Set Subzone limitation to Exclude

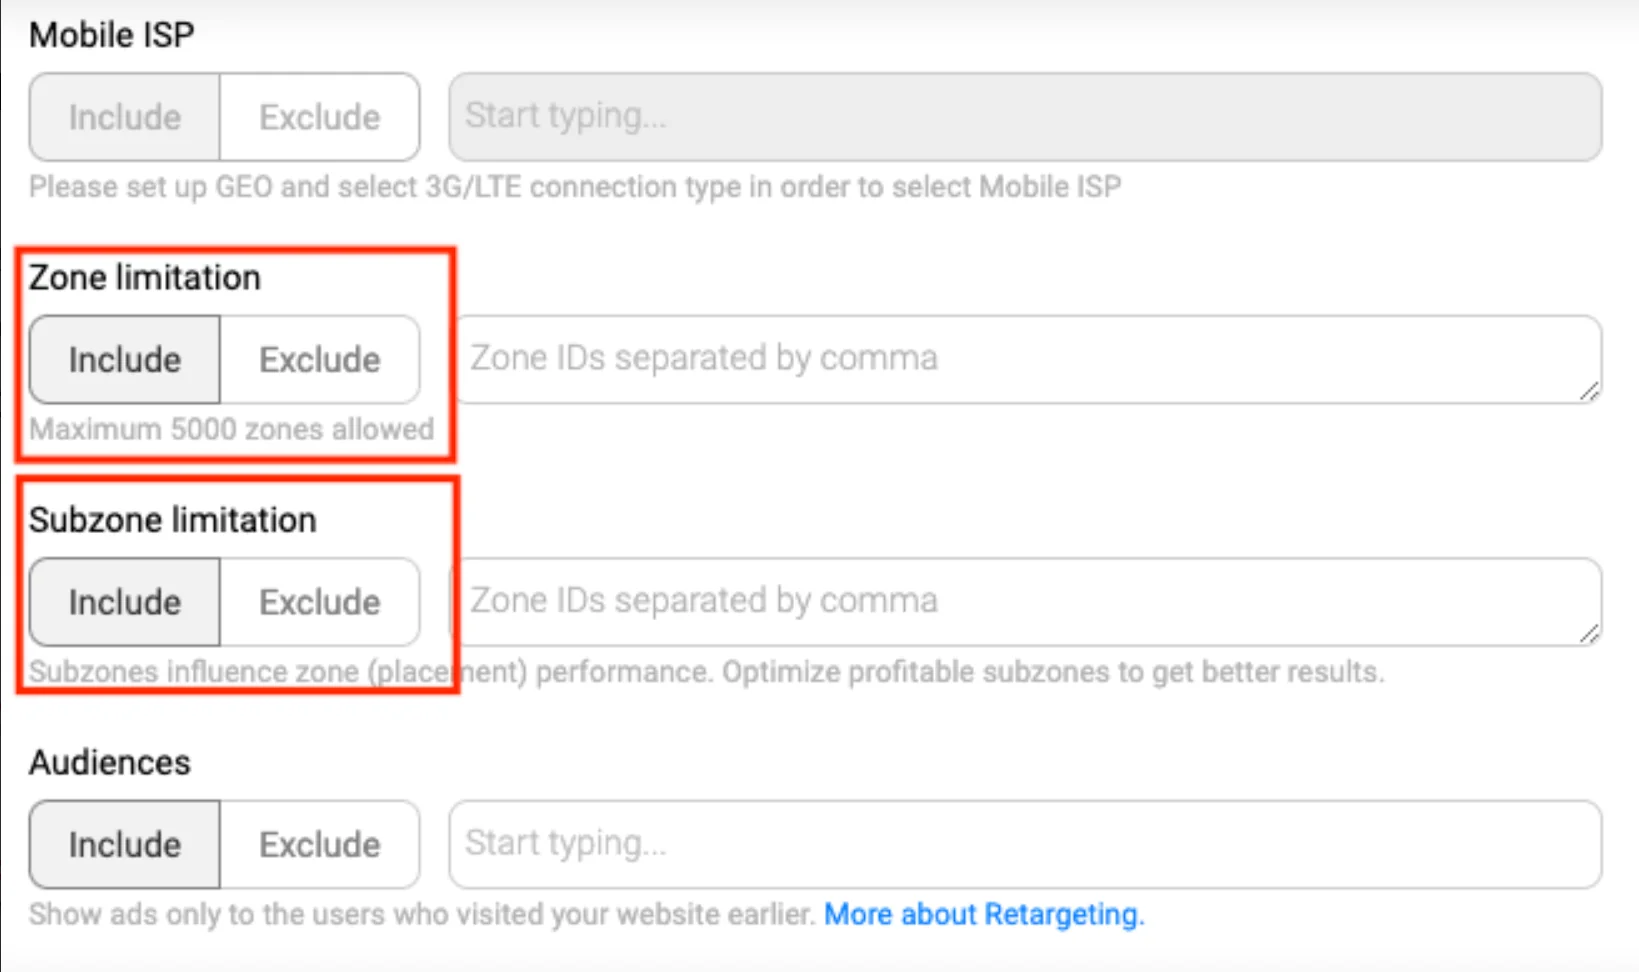(319, 602)
